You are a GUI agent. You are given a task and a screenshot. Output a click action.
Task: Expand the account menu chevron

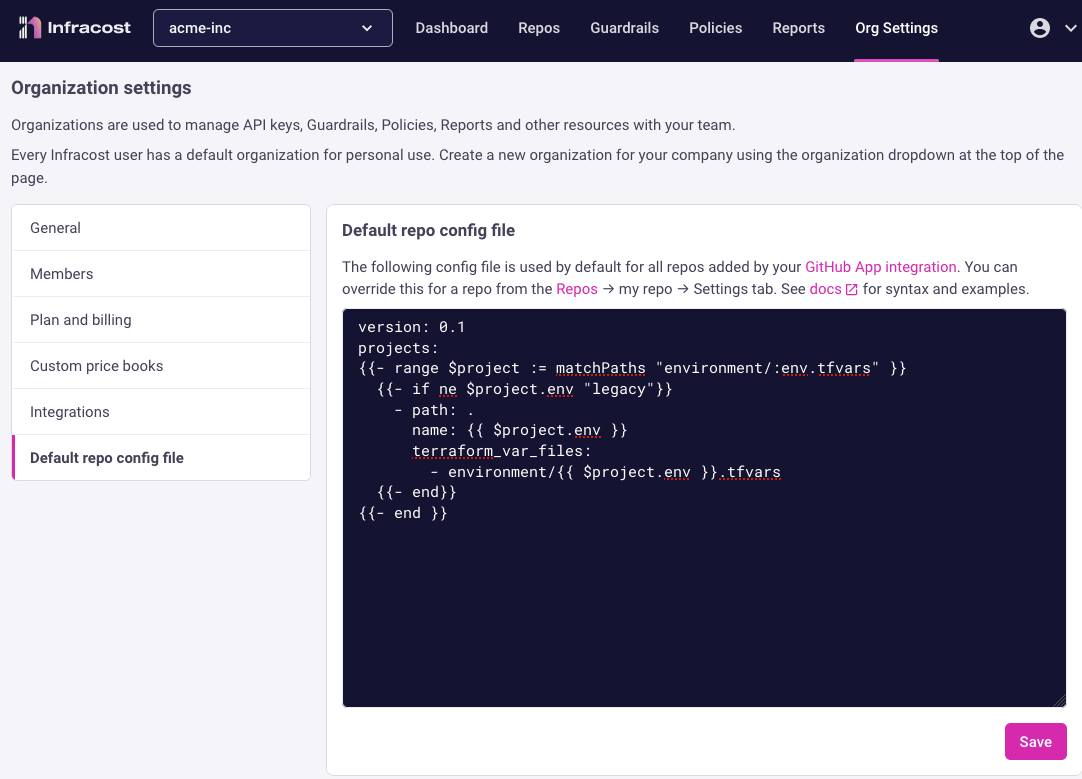point(1070,28)
